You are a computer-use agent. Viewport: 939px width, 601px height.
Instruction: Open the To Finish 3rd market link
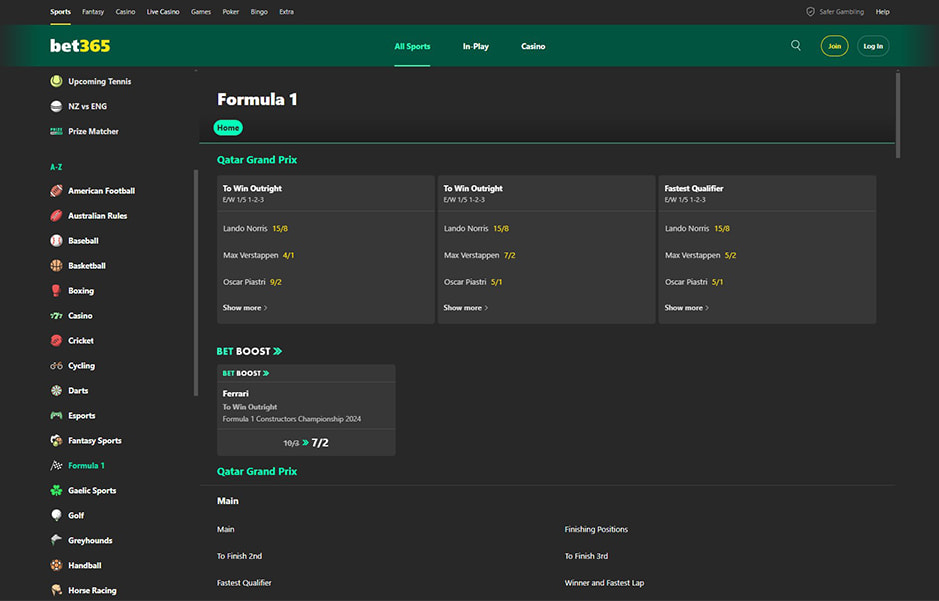(x=586, y=556)
